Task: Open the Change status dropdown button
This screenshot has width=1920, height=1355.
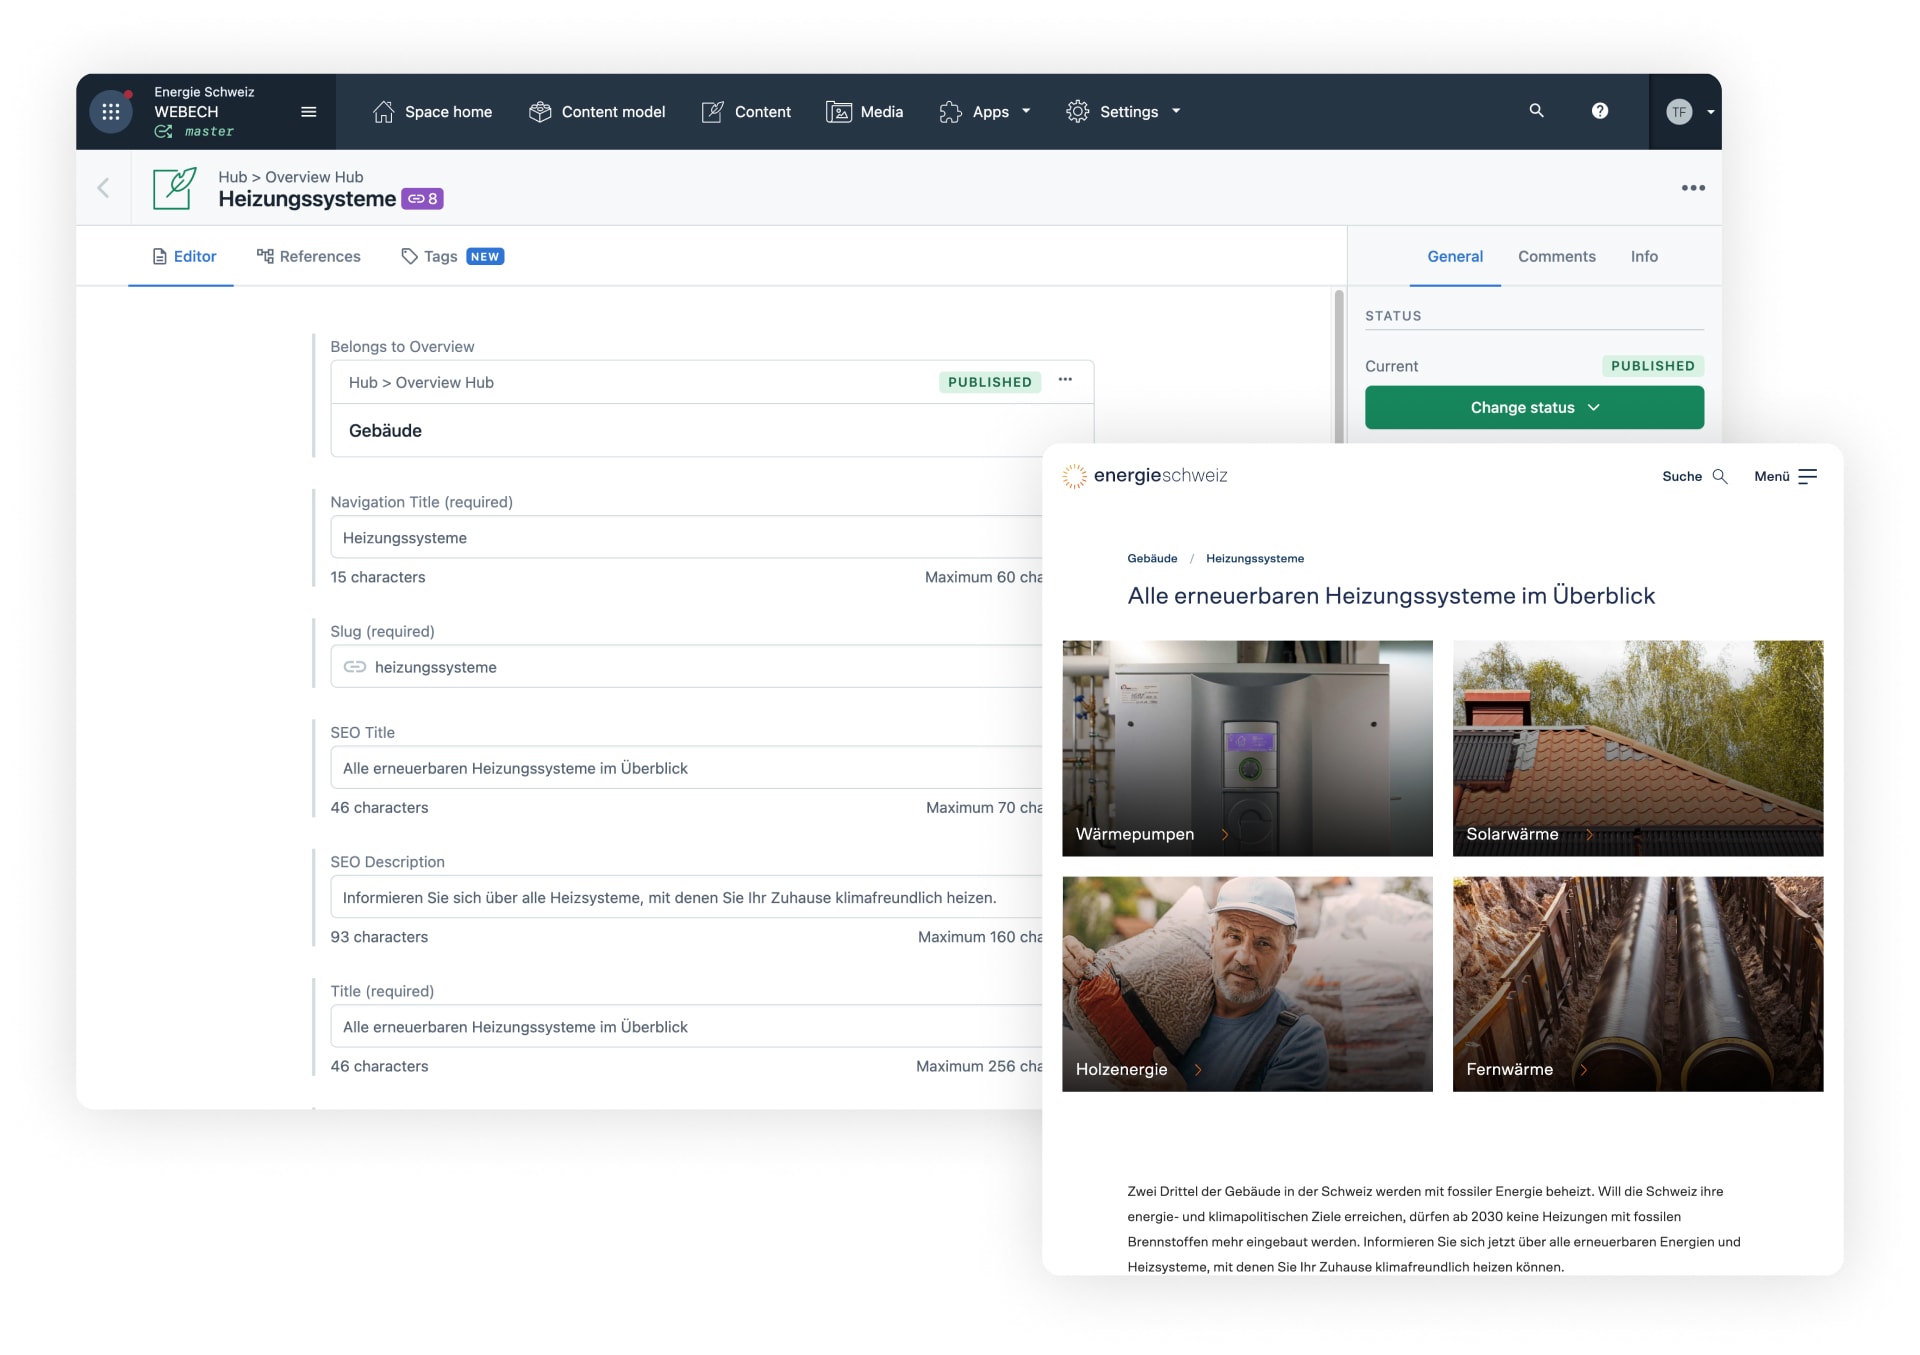Action: (1533, 408)
